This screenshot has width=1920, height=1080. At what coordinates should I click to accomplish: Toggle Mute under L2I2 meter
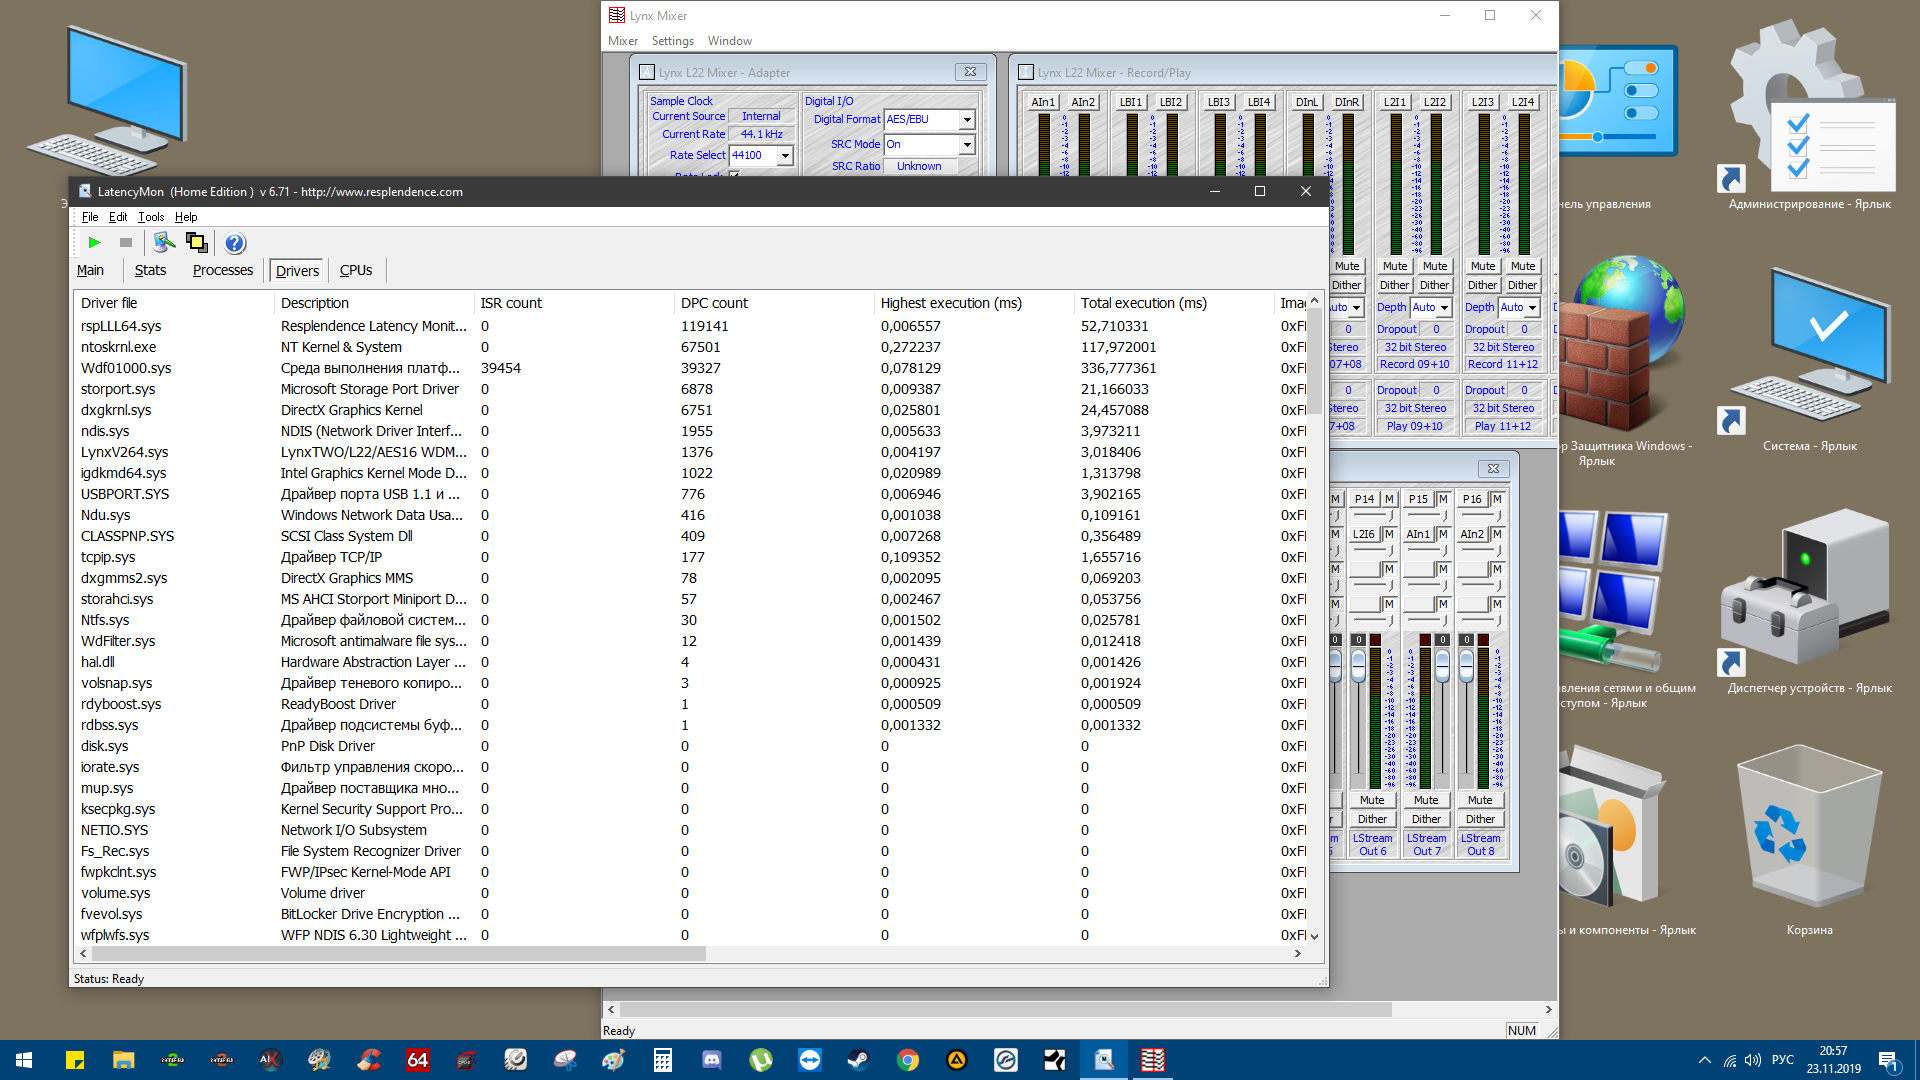(1435, 266)
